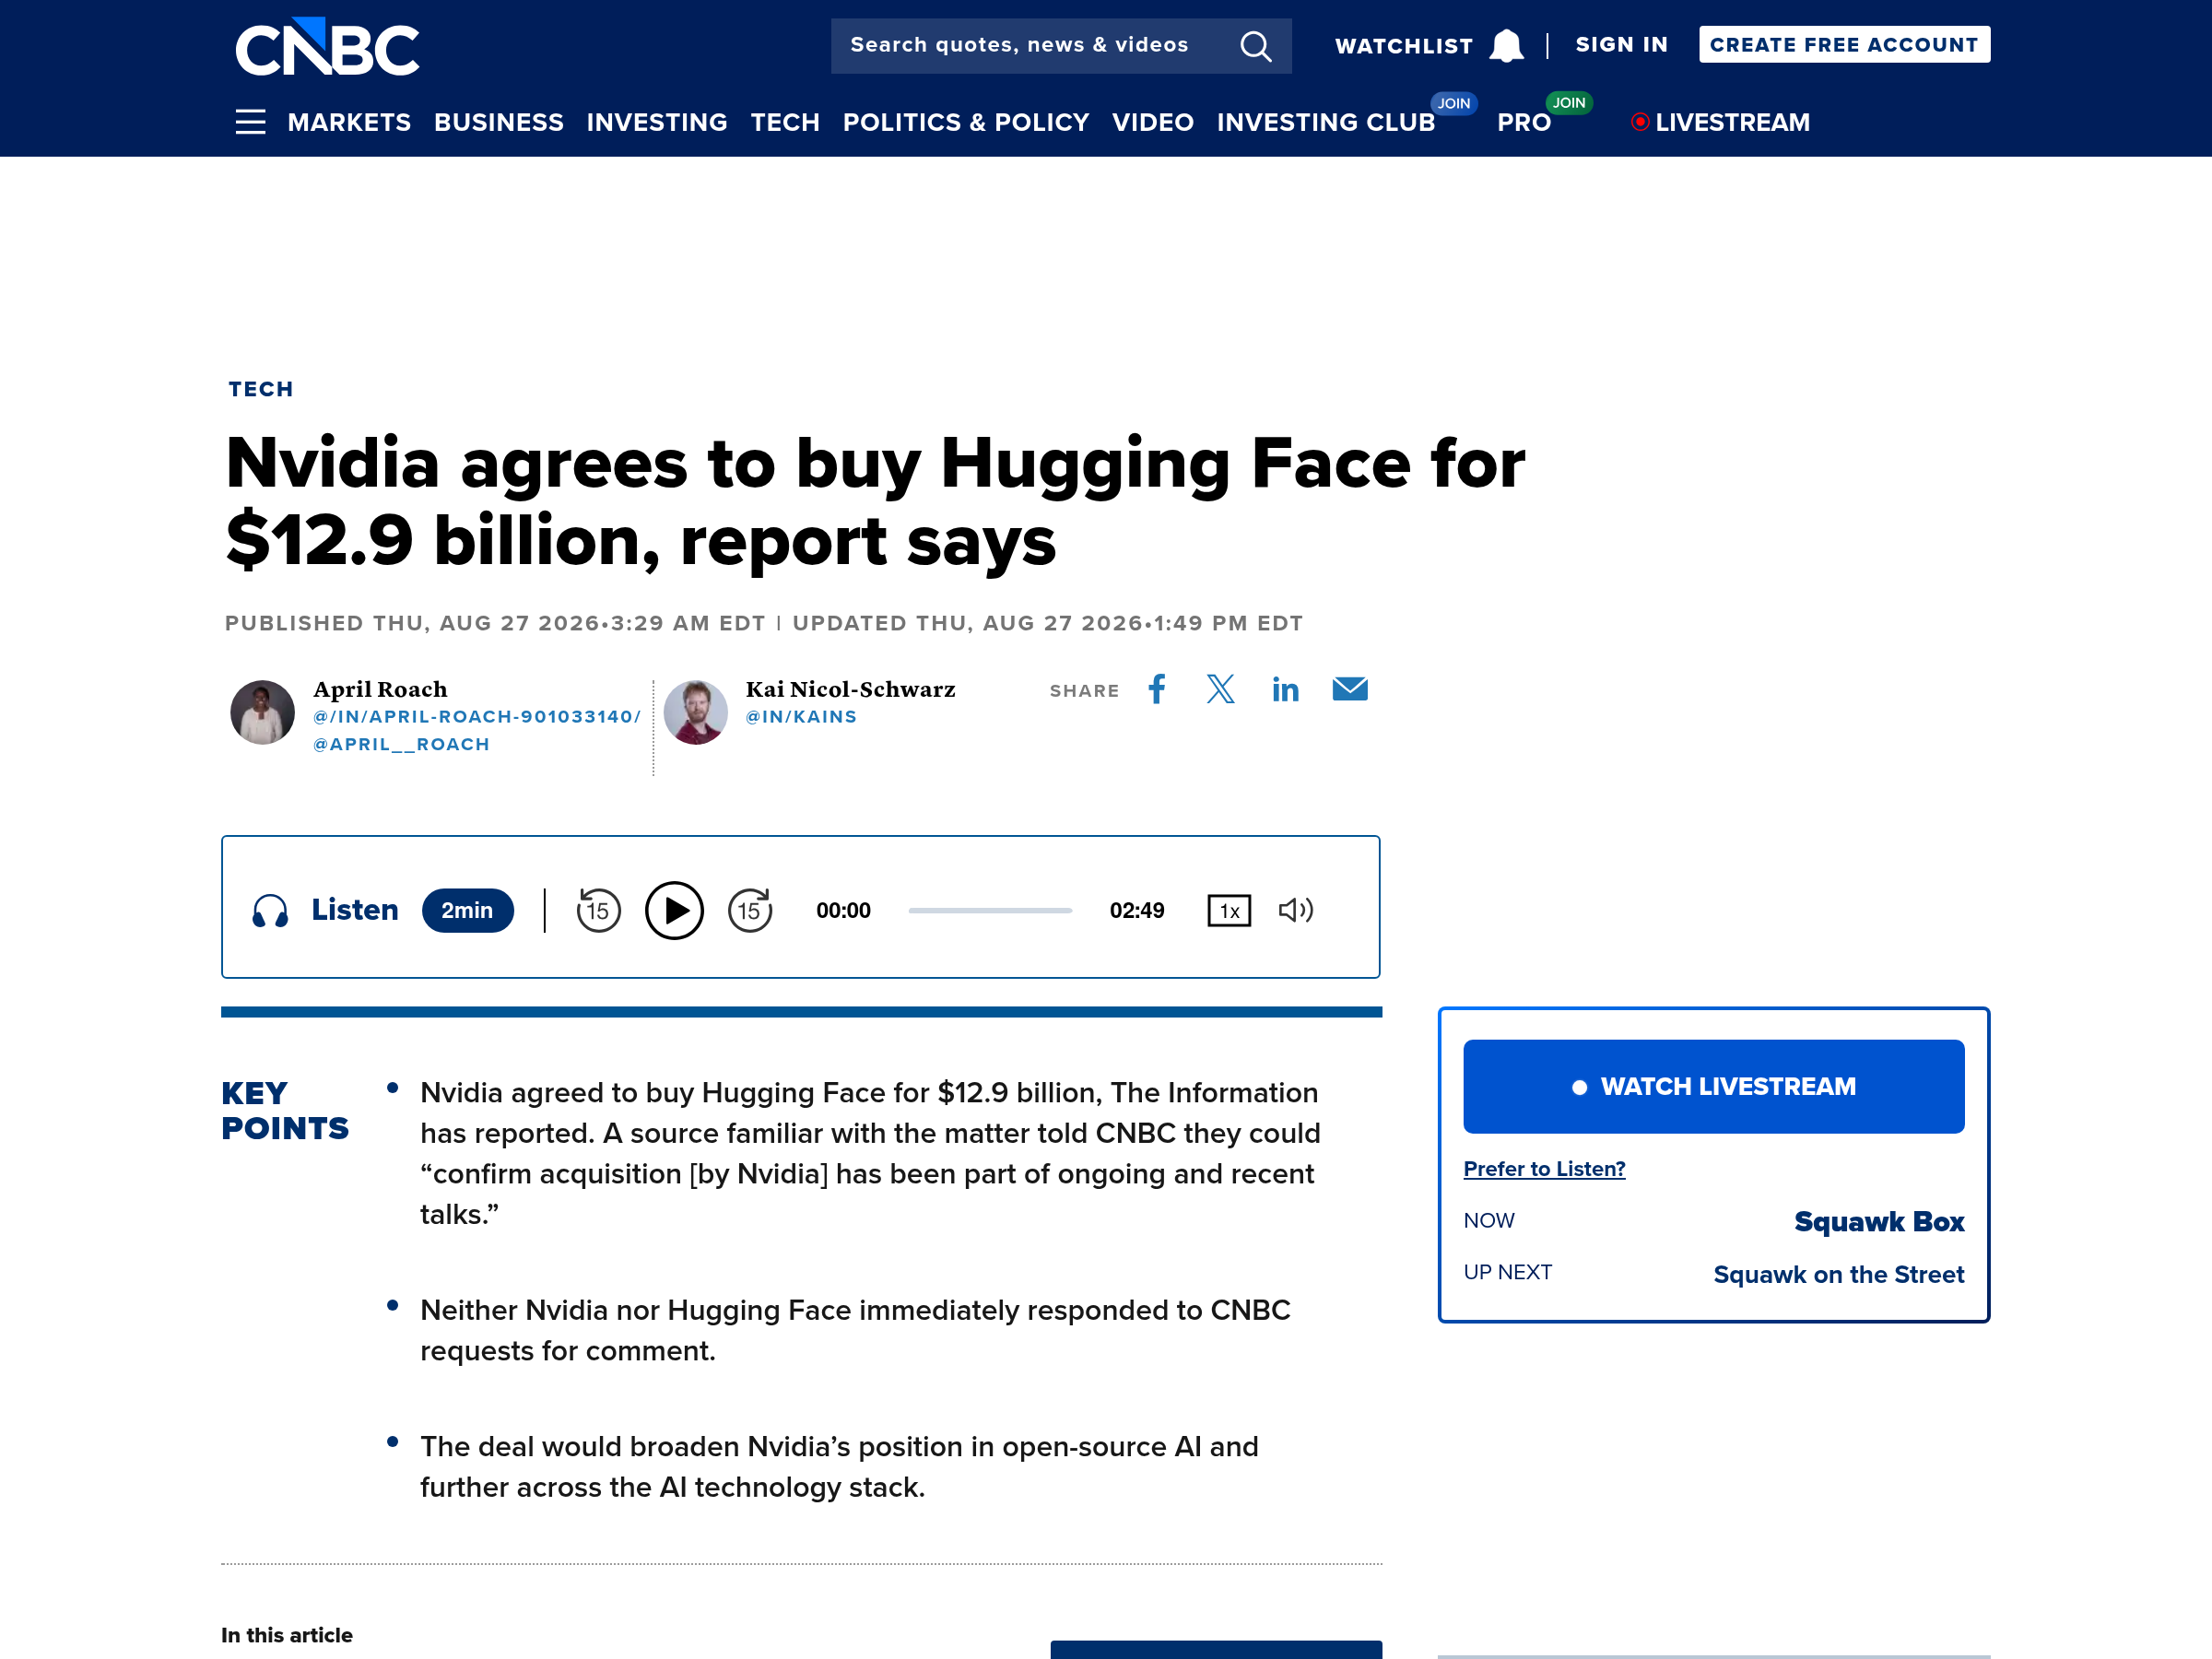Open author Kai Nicol-Schwarz's profile name
Image resolution: width=2212 pixels, height=1659 pixels.
click(851, 689)
